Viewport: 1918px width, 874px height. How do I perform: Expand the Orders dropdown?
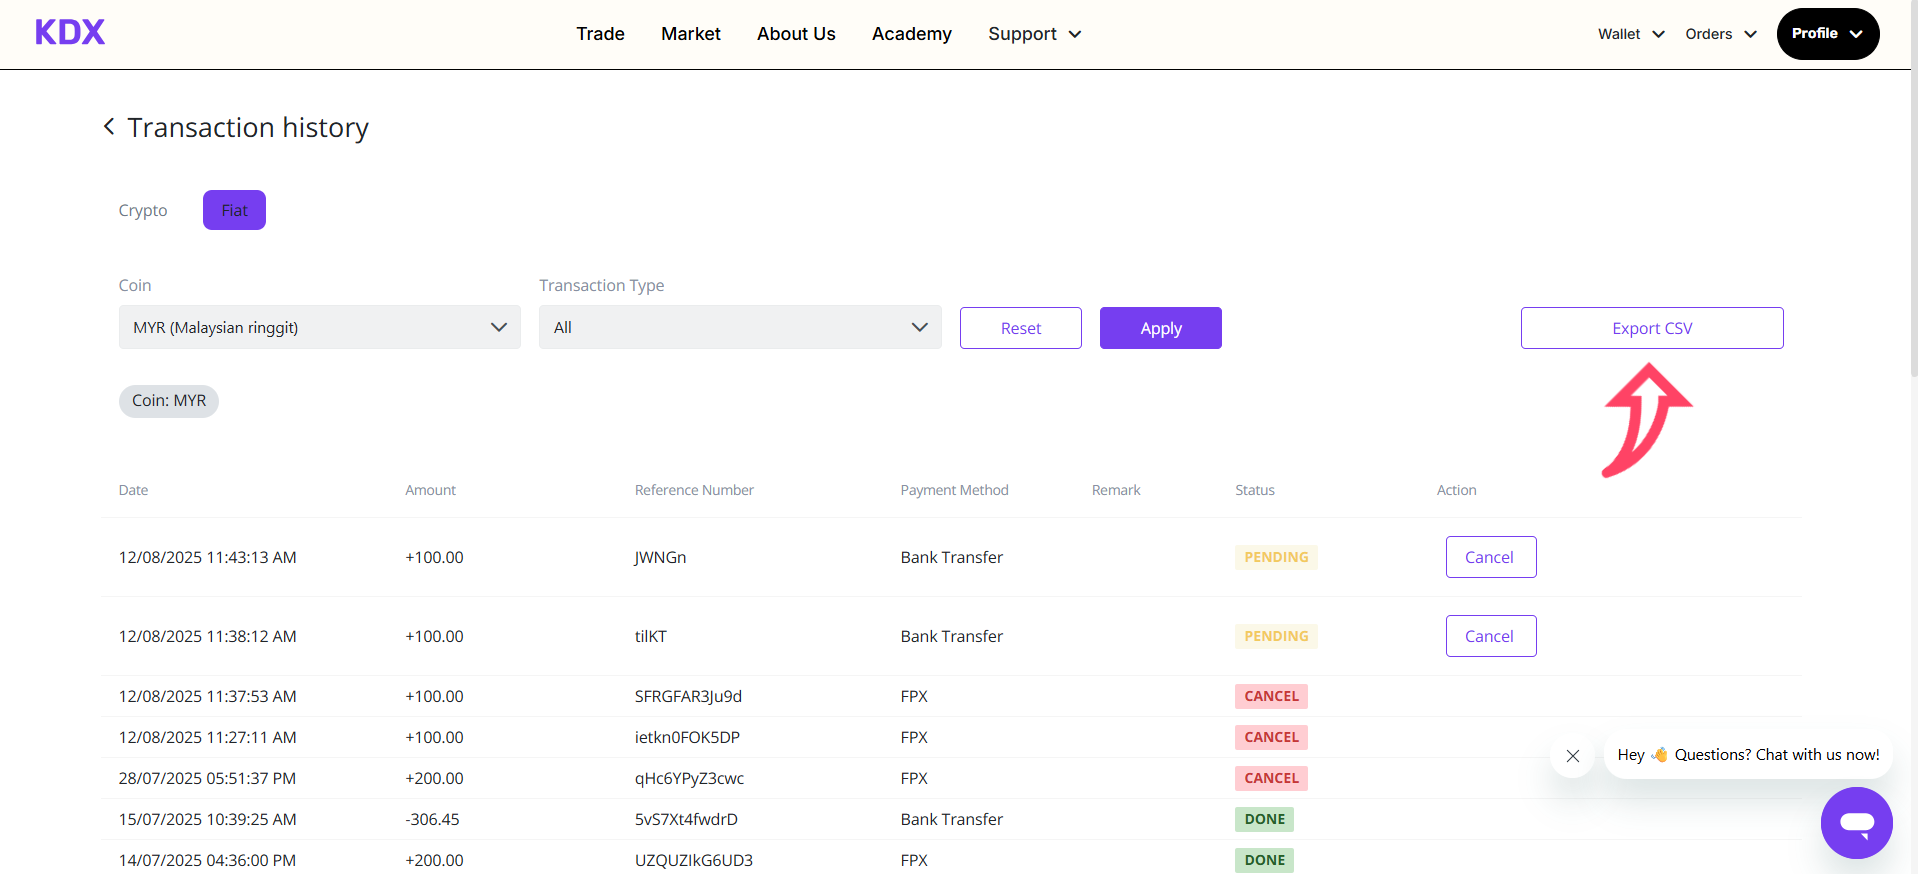1721,34
